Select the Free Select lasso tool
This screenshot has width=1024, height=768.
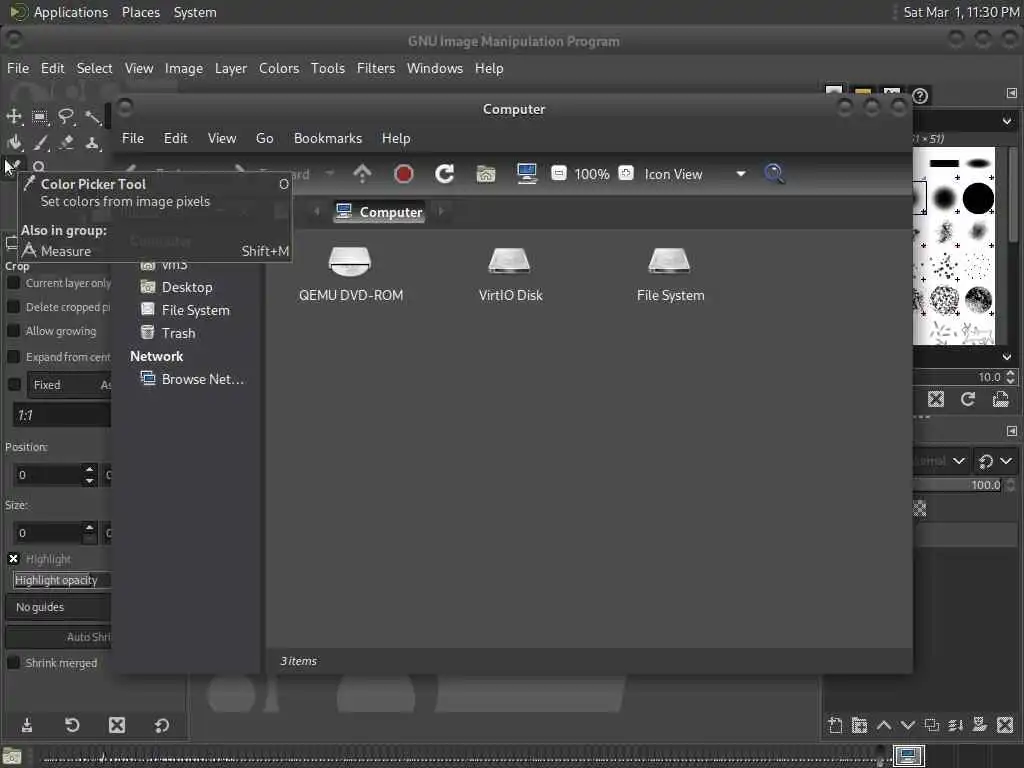(66, 117)
